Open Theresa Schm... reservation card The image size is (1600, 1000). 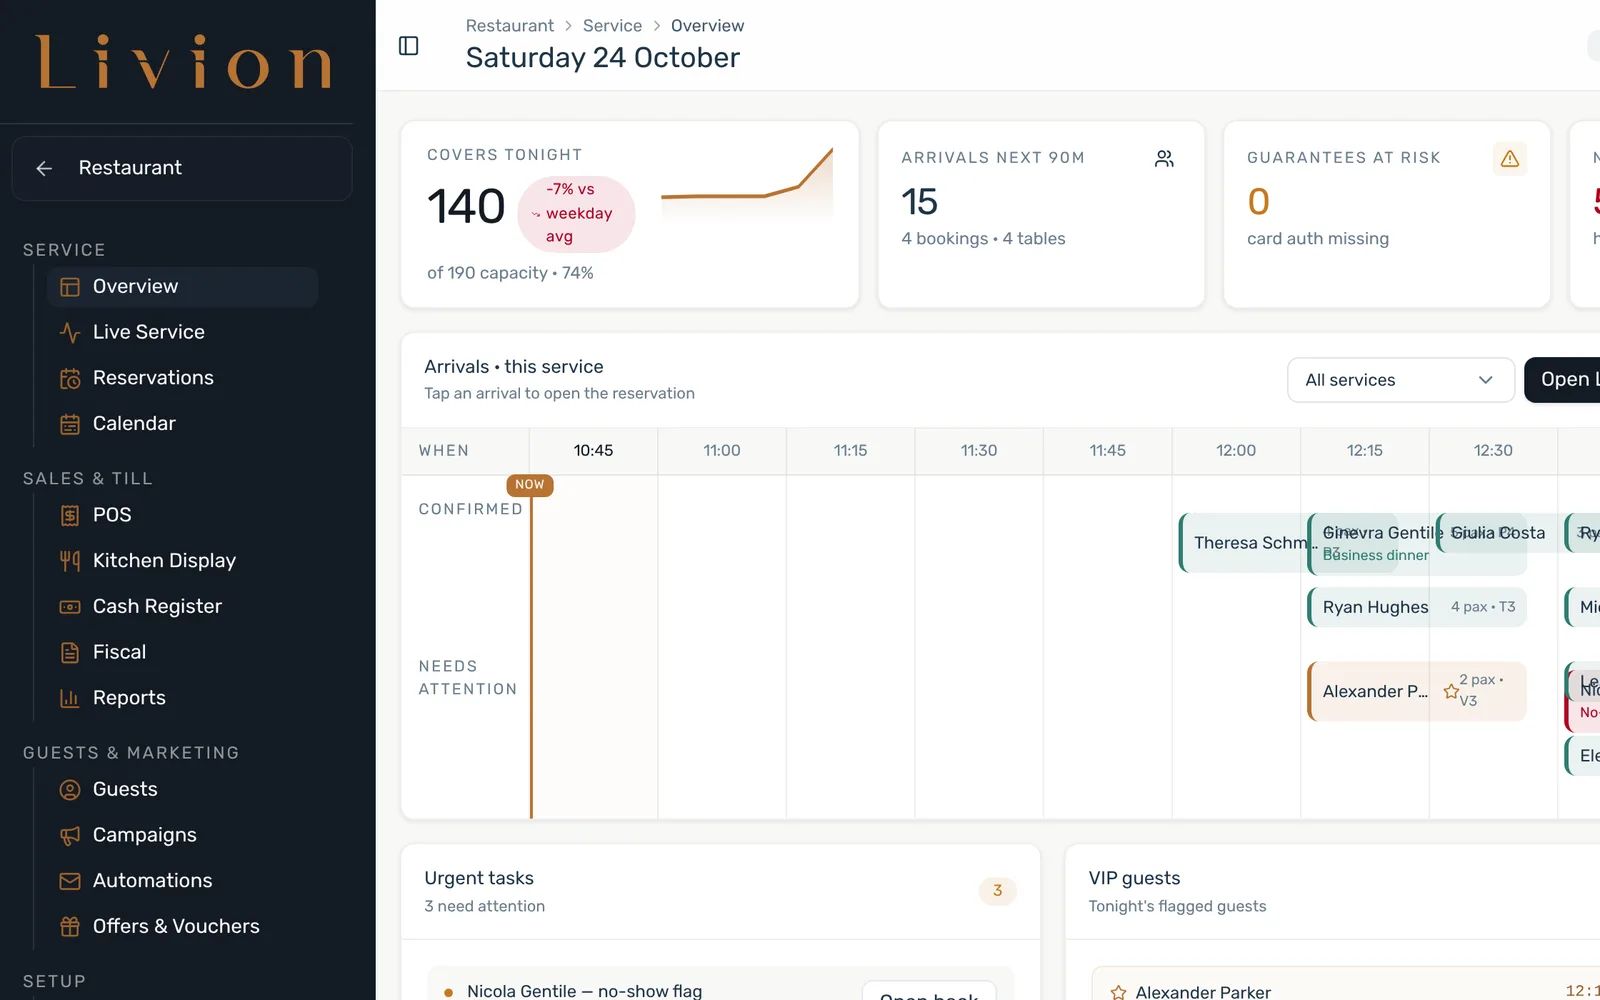(1244, 543)
